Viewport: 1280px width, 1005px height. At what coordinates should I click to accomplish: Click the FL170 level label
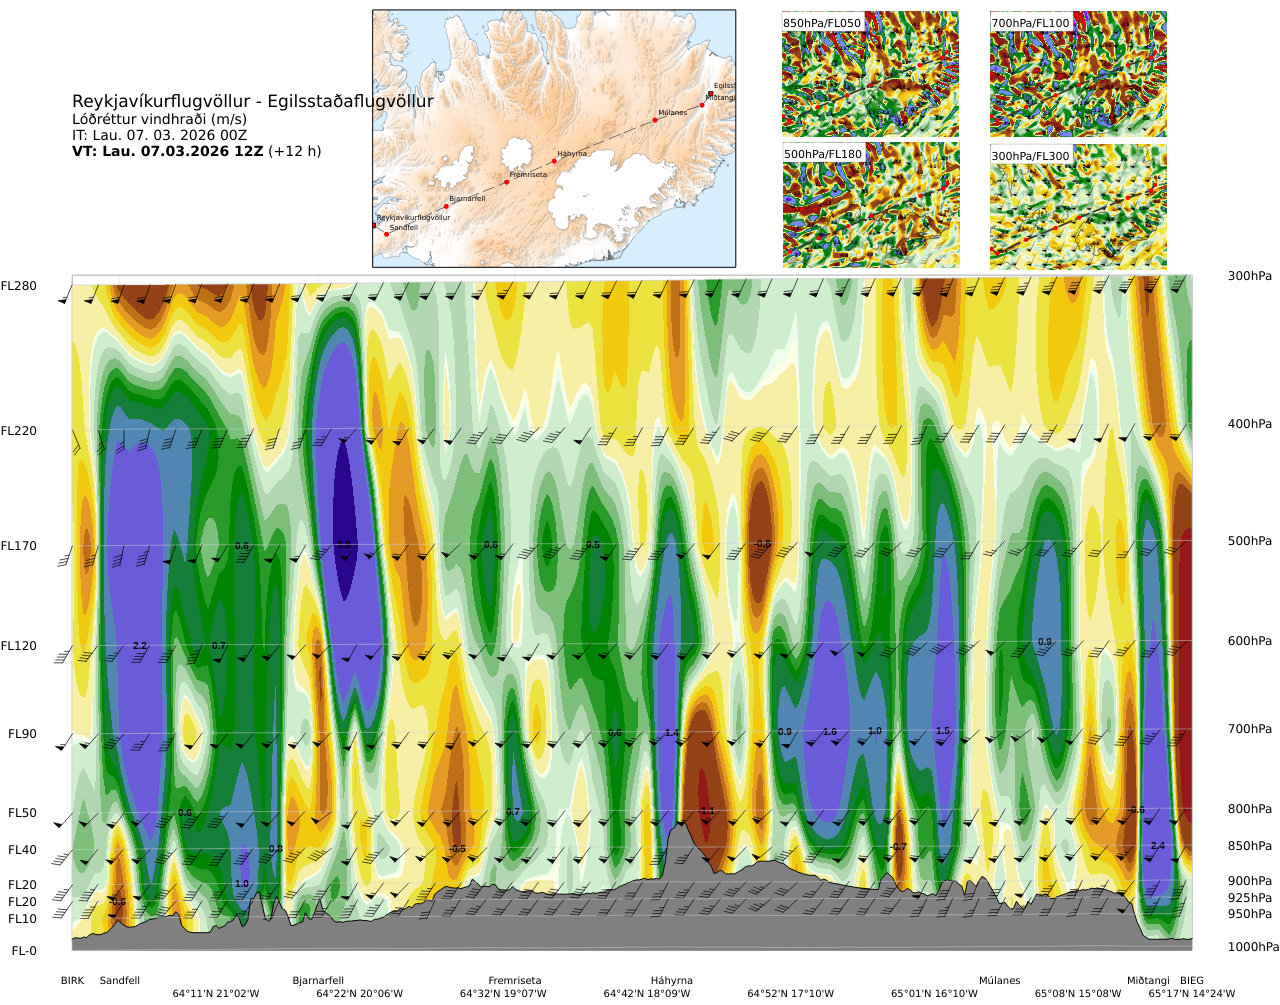click(x=19, y=546)
